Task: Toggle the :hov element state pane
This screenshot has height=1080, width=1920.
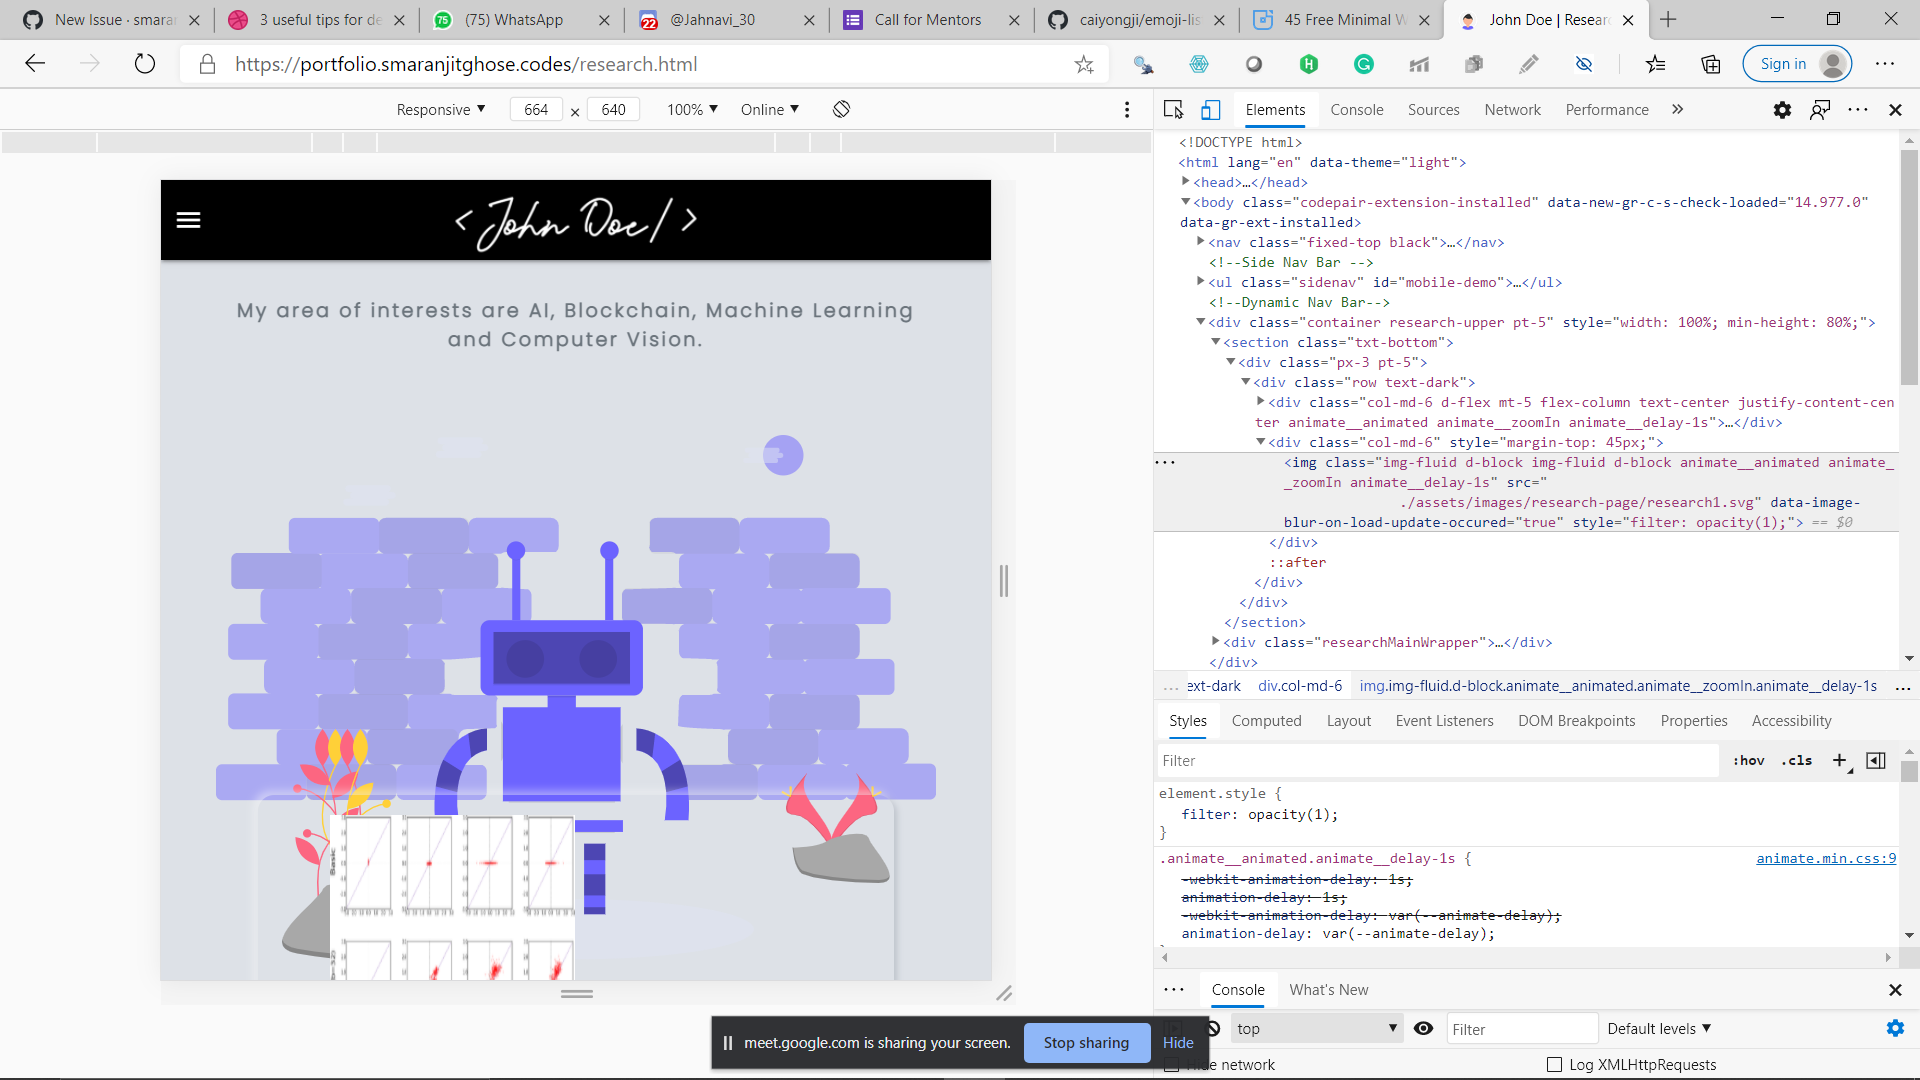Action: click(1749, 760)
